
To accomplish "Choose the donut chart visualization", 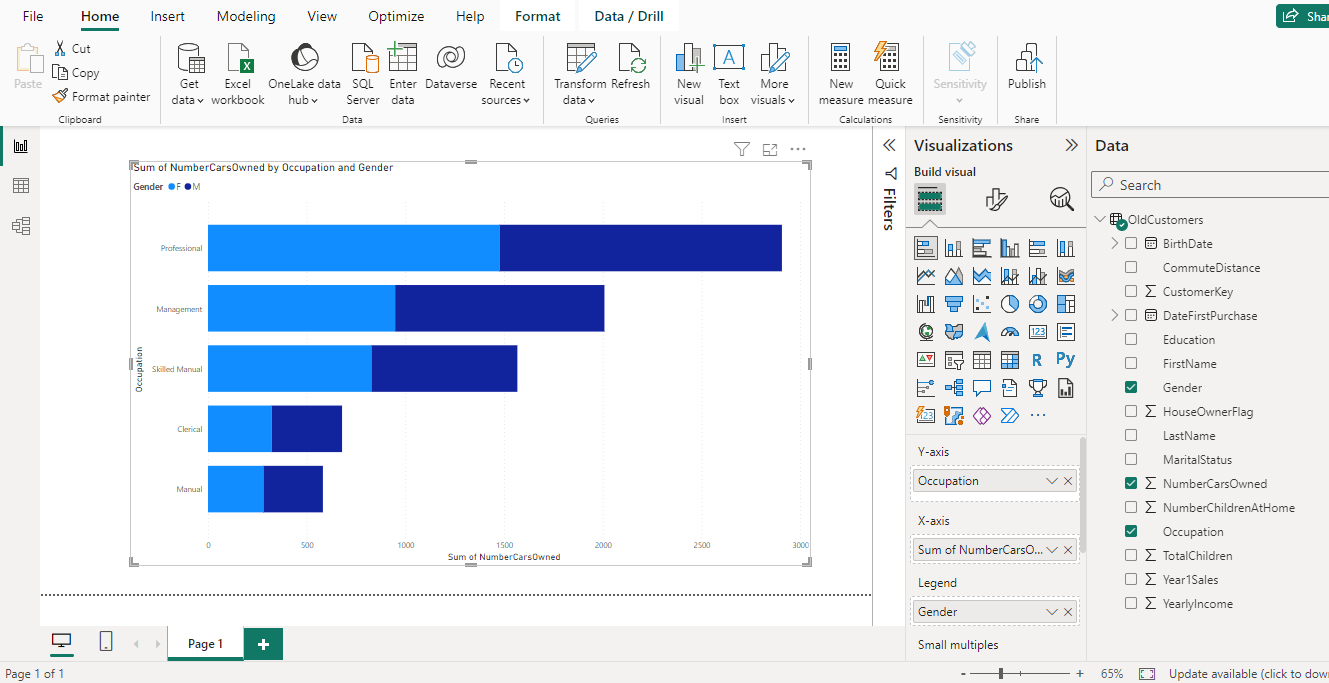I will tap(1037, 303).
